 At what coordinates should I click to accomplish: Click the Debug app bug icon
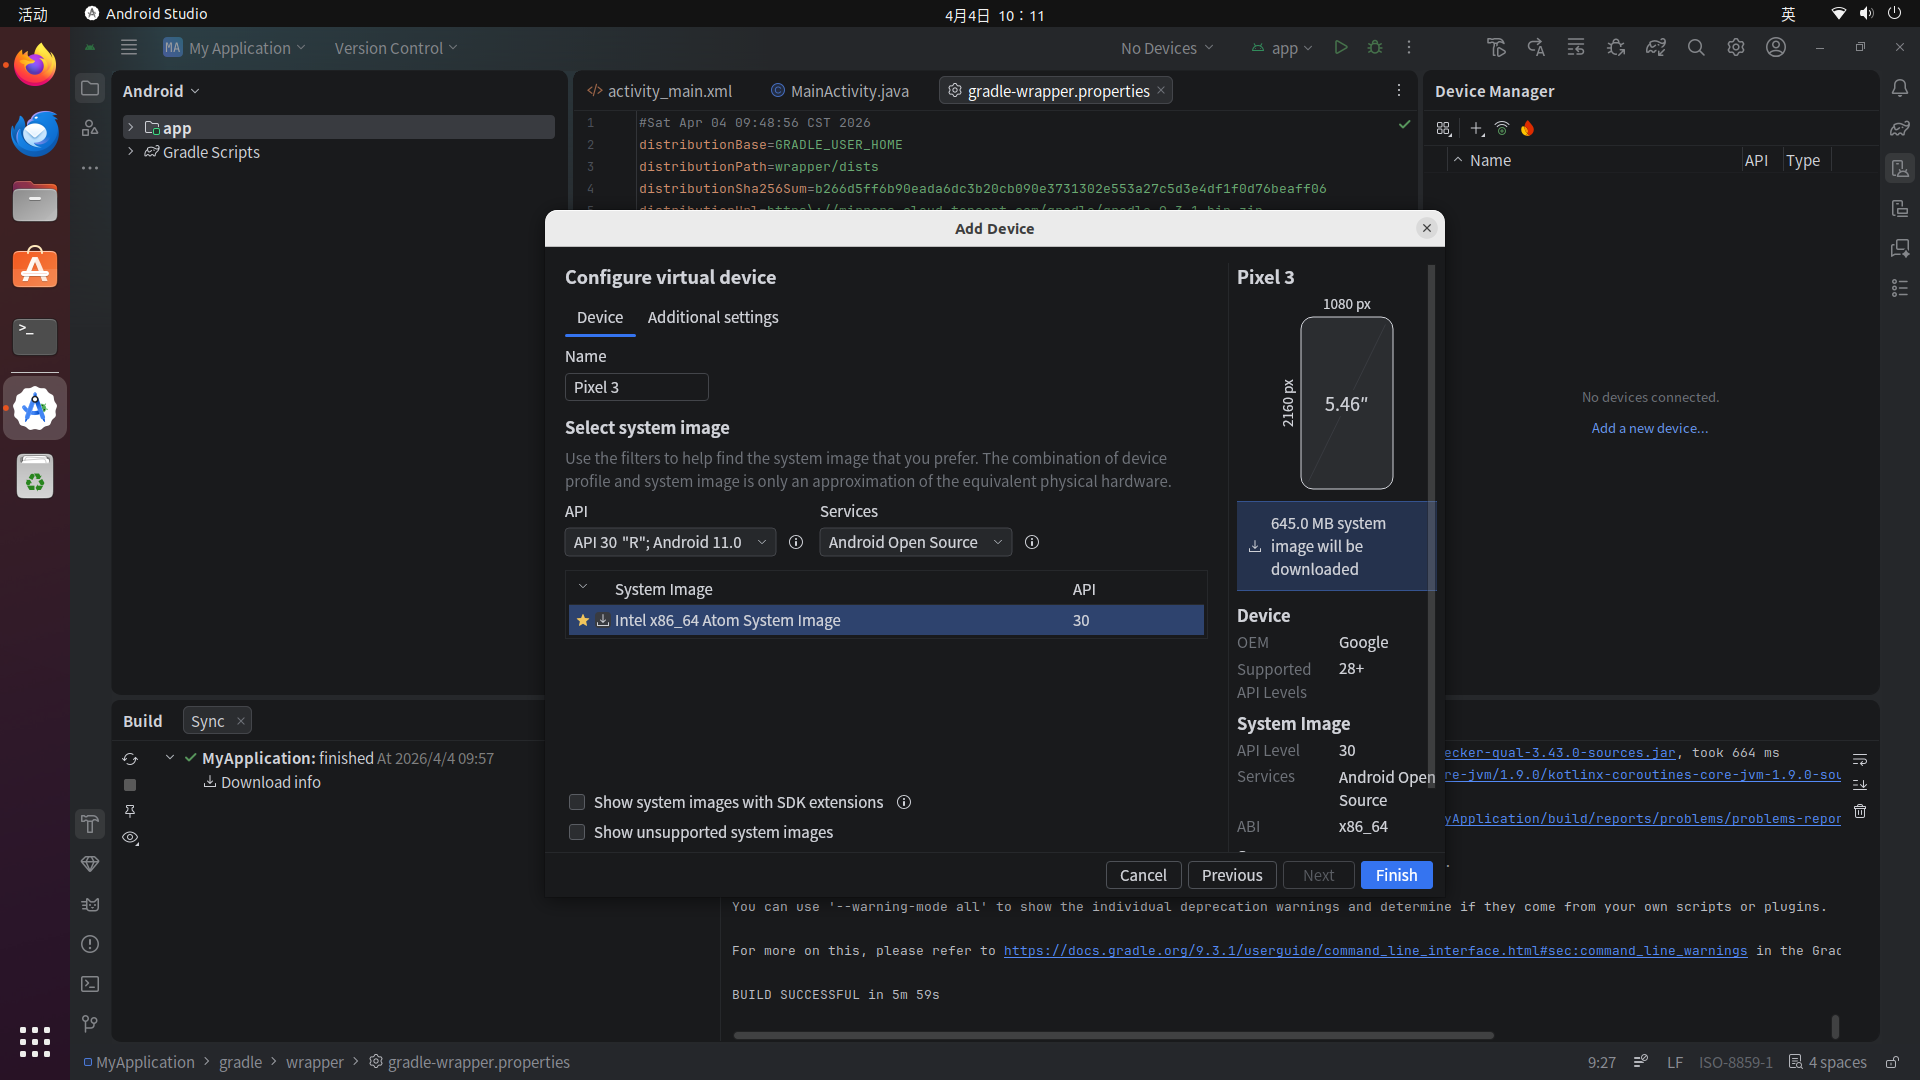(x=1375, y=47)
